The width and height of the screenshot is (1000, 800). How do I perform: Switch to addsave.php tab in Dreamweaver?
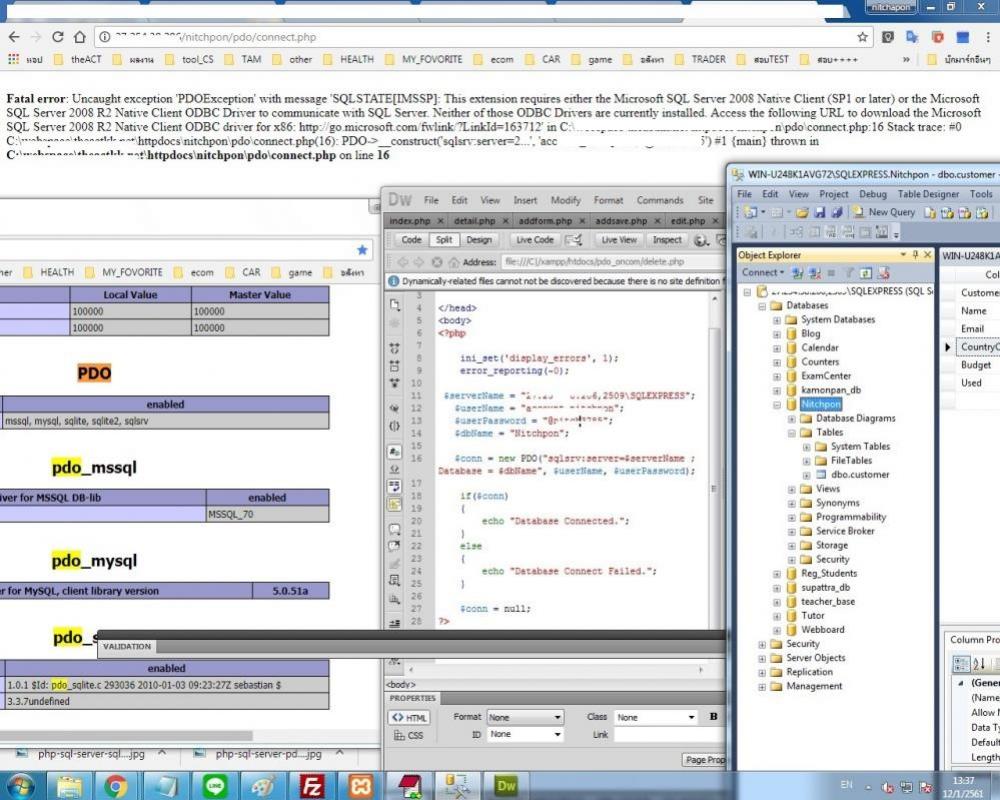click(x=621, y=221)
